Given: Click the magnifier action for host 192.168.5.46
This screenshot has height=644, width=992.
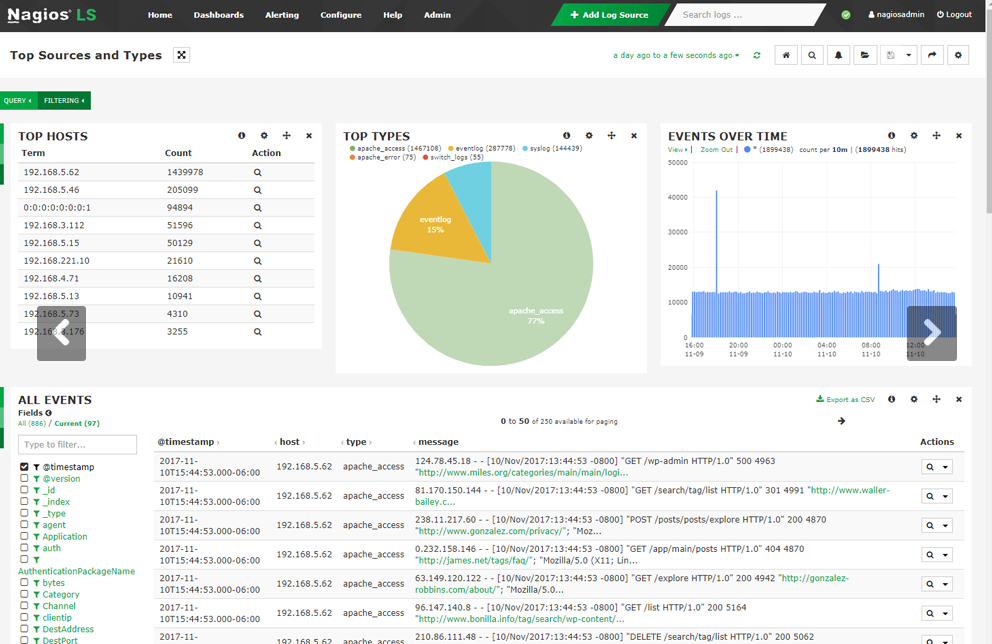Looking at the screenshot, I should (257, 189).
